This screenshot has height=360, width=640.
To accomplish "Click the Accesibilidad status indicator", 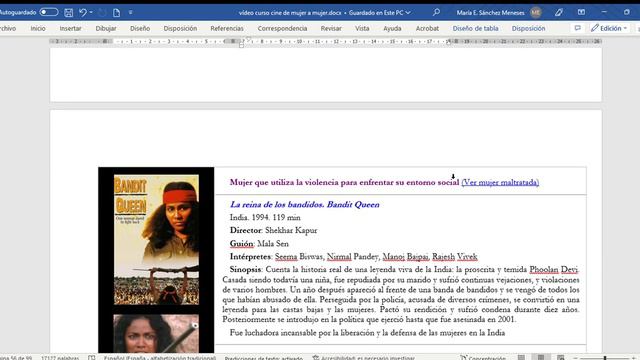I will [x=364, y=358].
